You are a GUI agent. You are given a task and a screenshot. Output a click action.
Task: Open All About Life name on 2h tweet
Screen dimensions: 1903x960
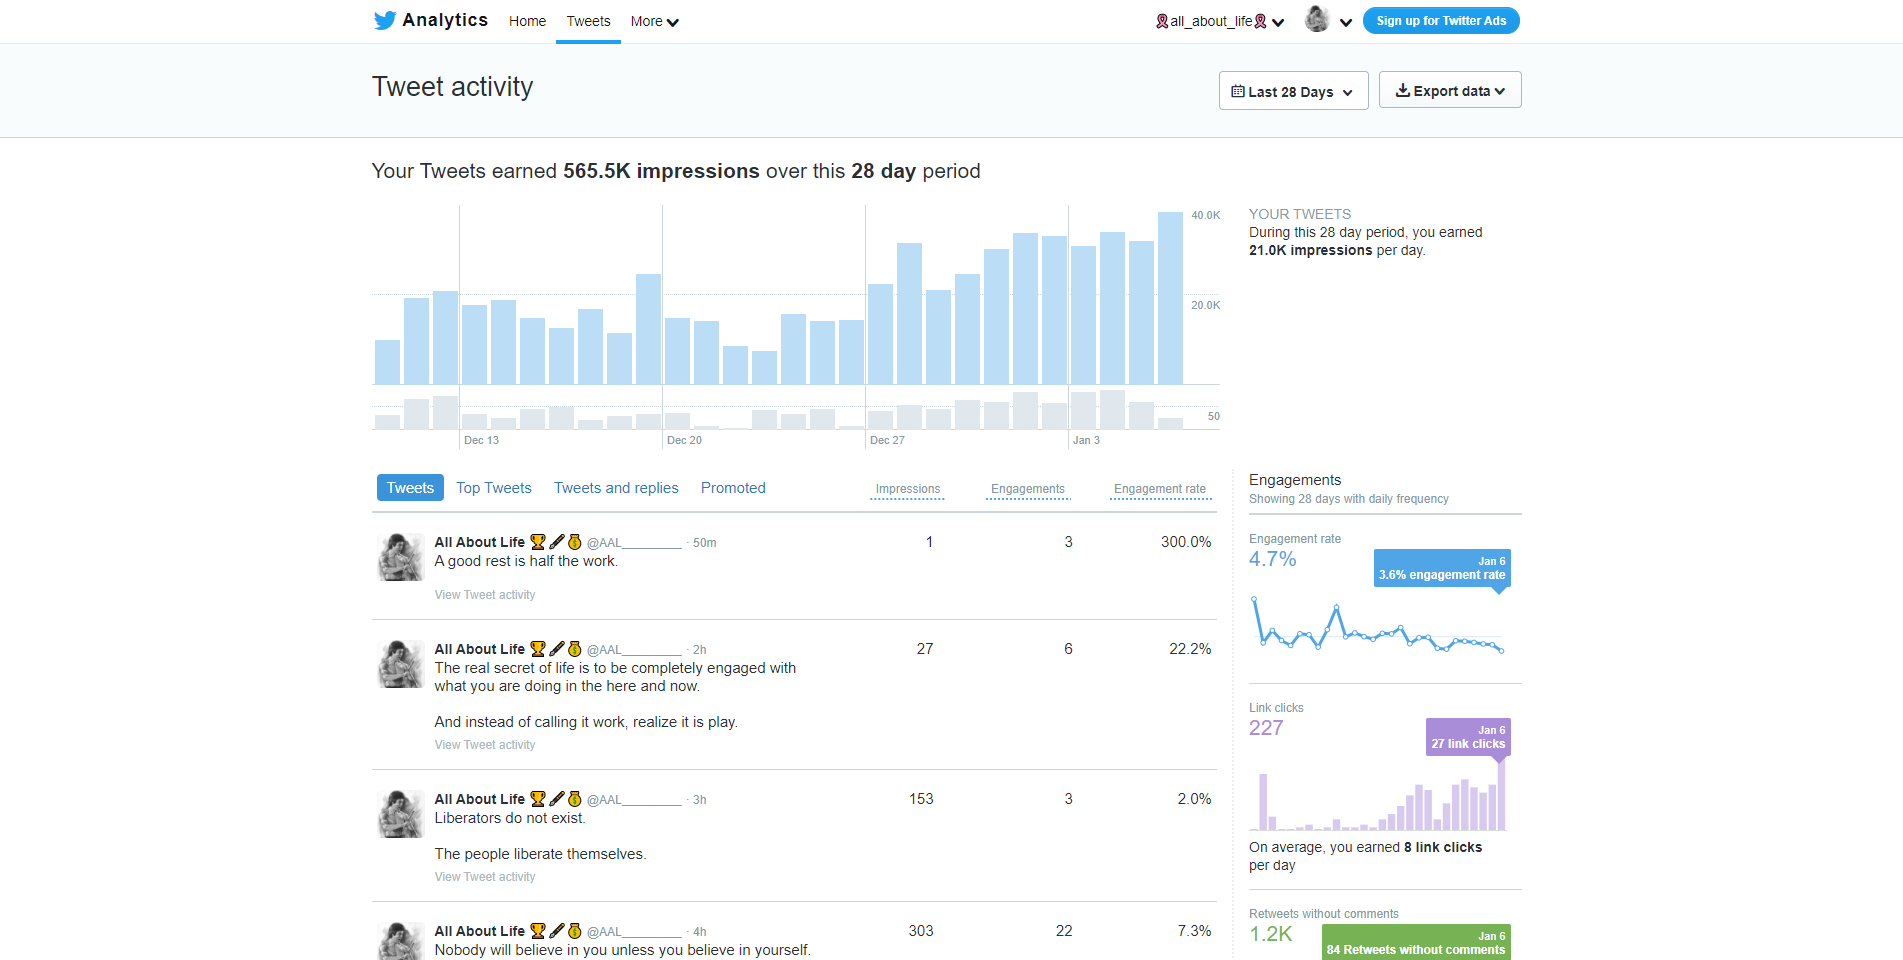click(x=479, y=649)
